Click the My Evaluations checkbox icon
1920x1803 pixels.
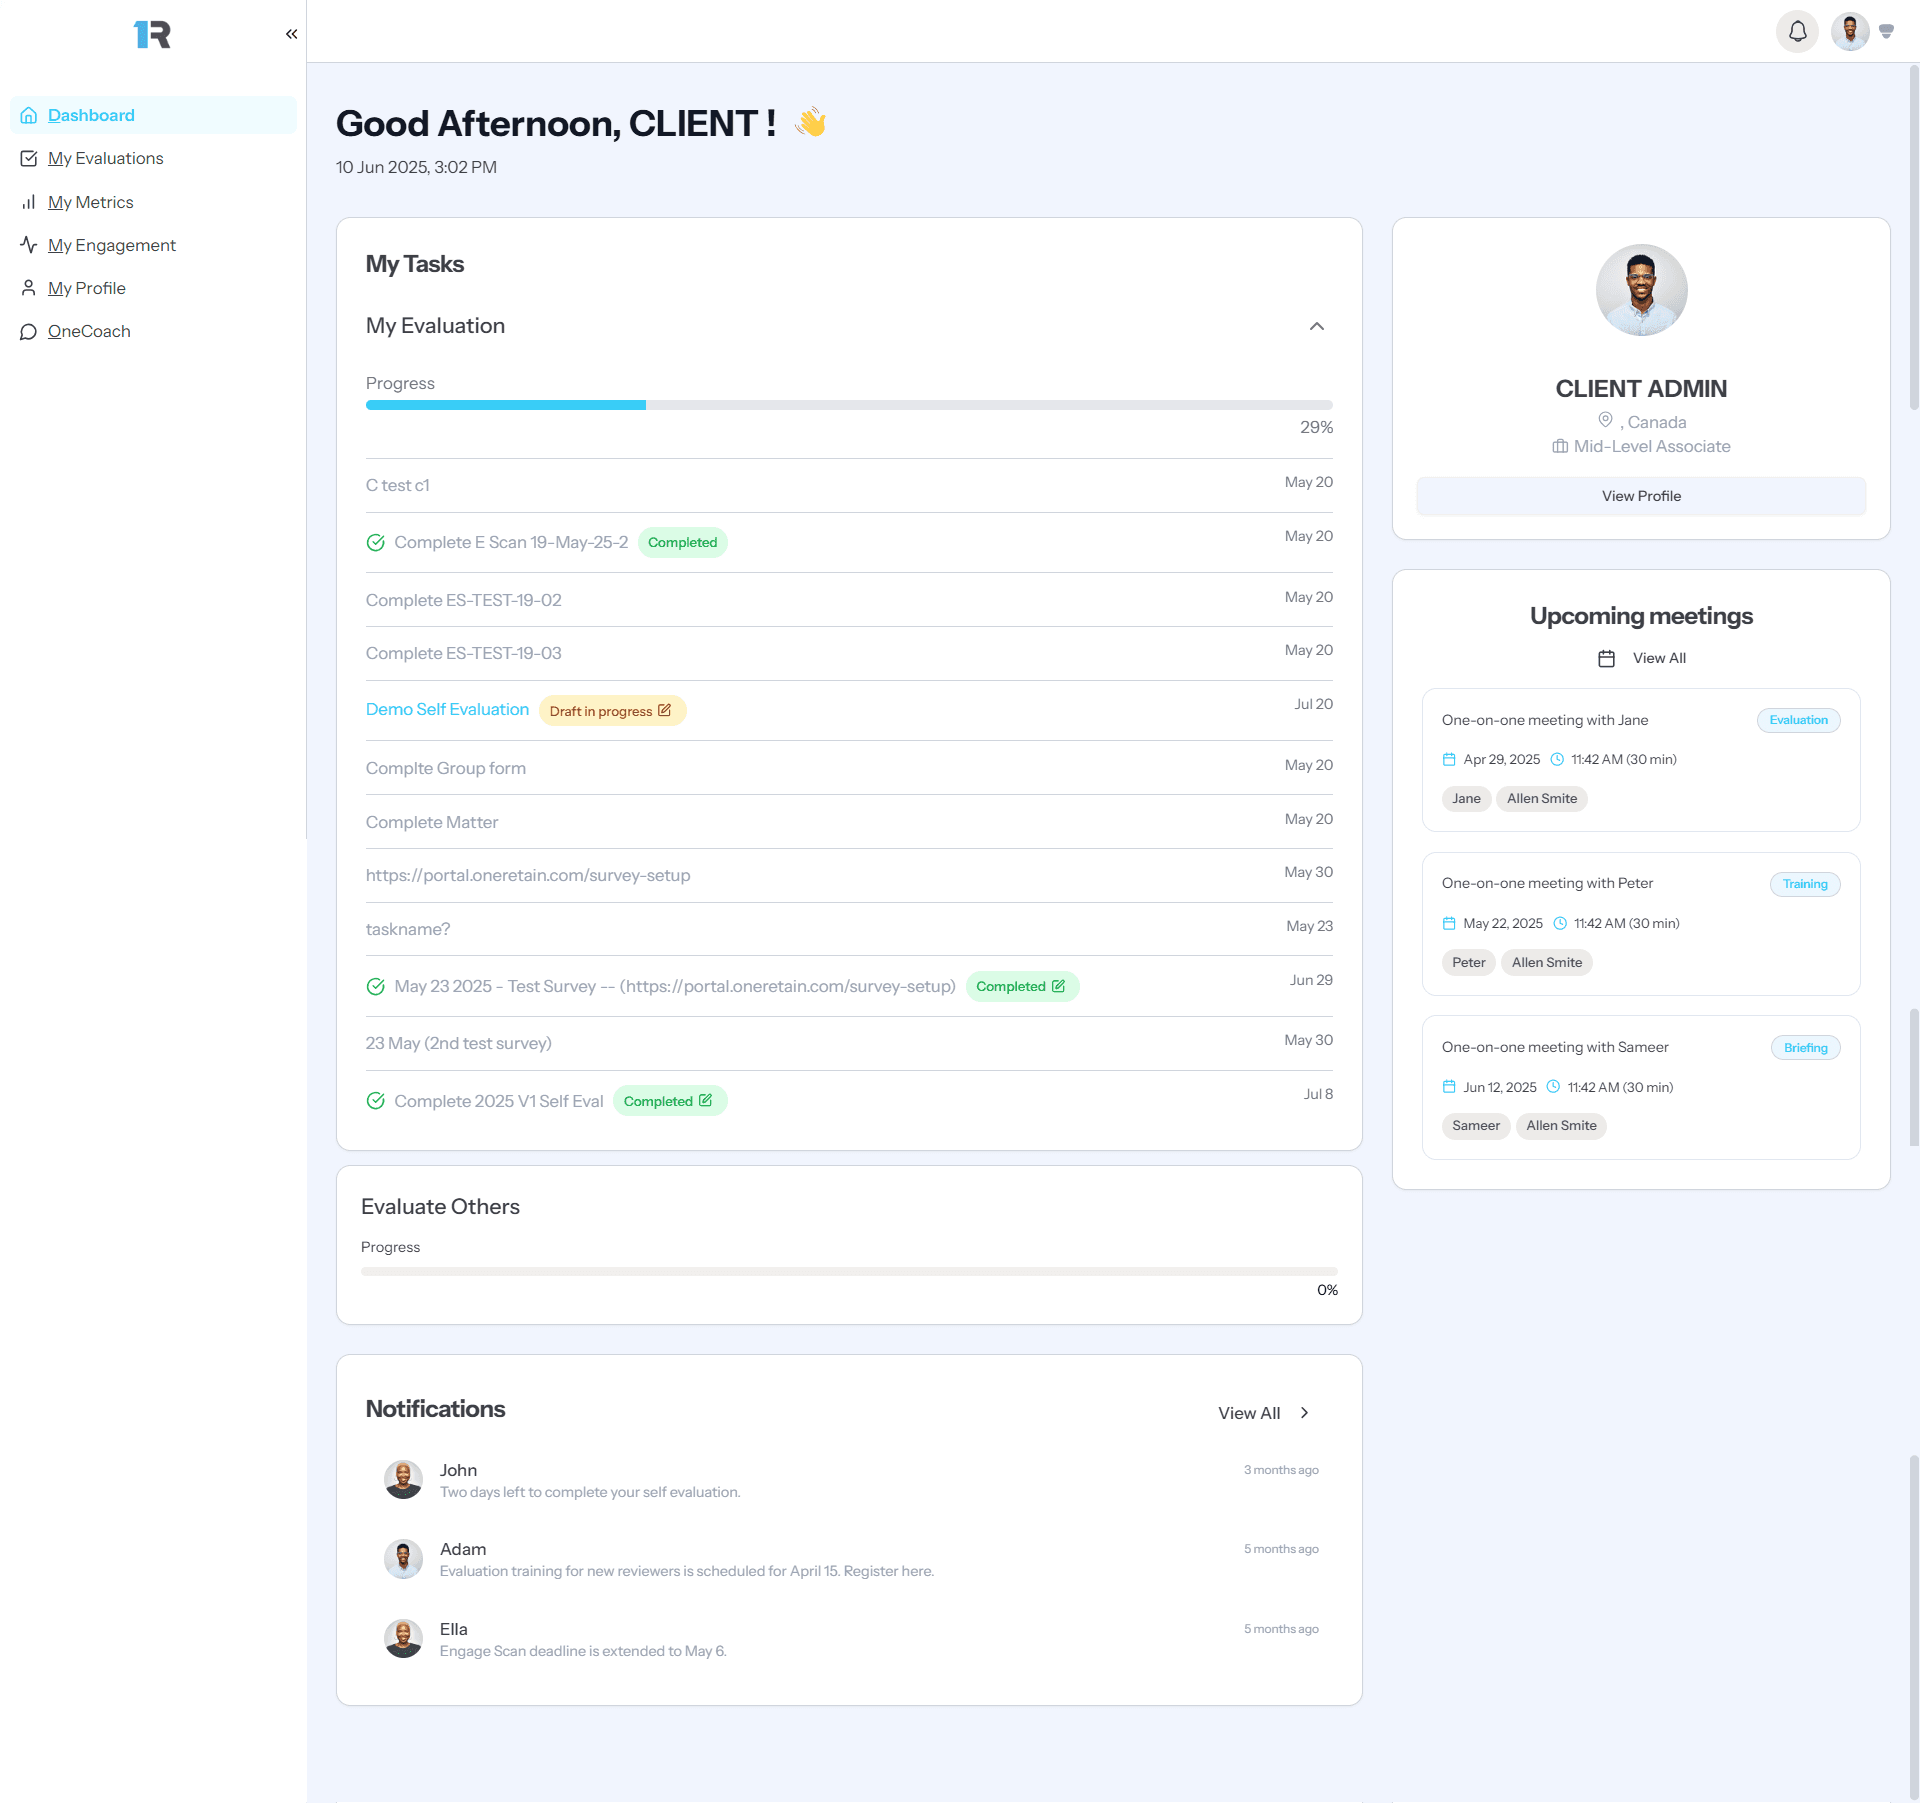click(x=29, y=158)
